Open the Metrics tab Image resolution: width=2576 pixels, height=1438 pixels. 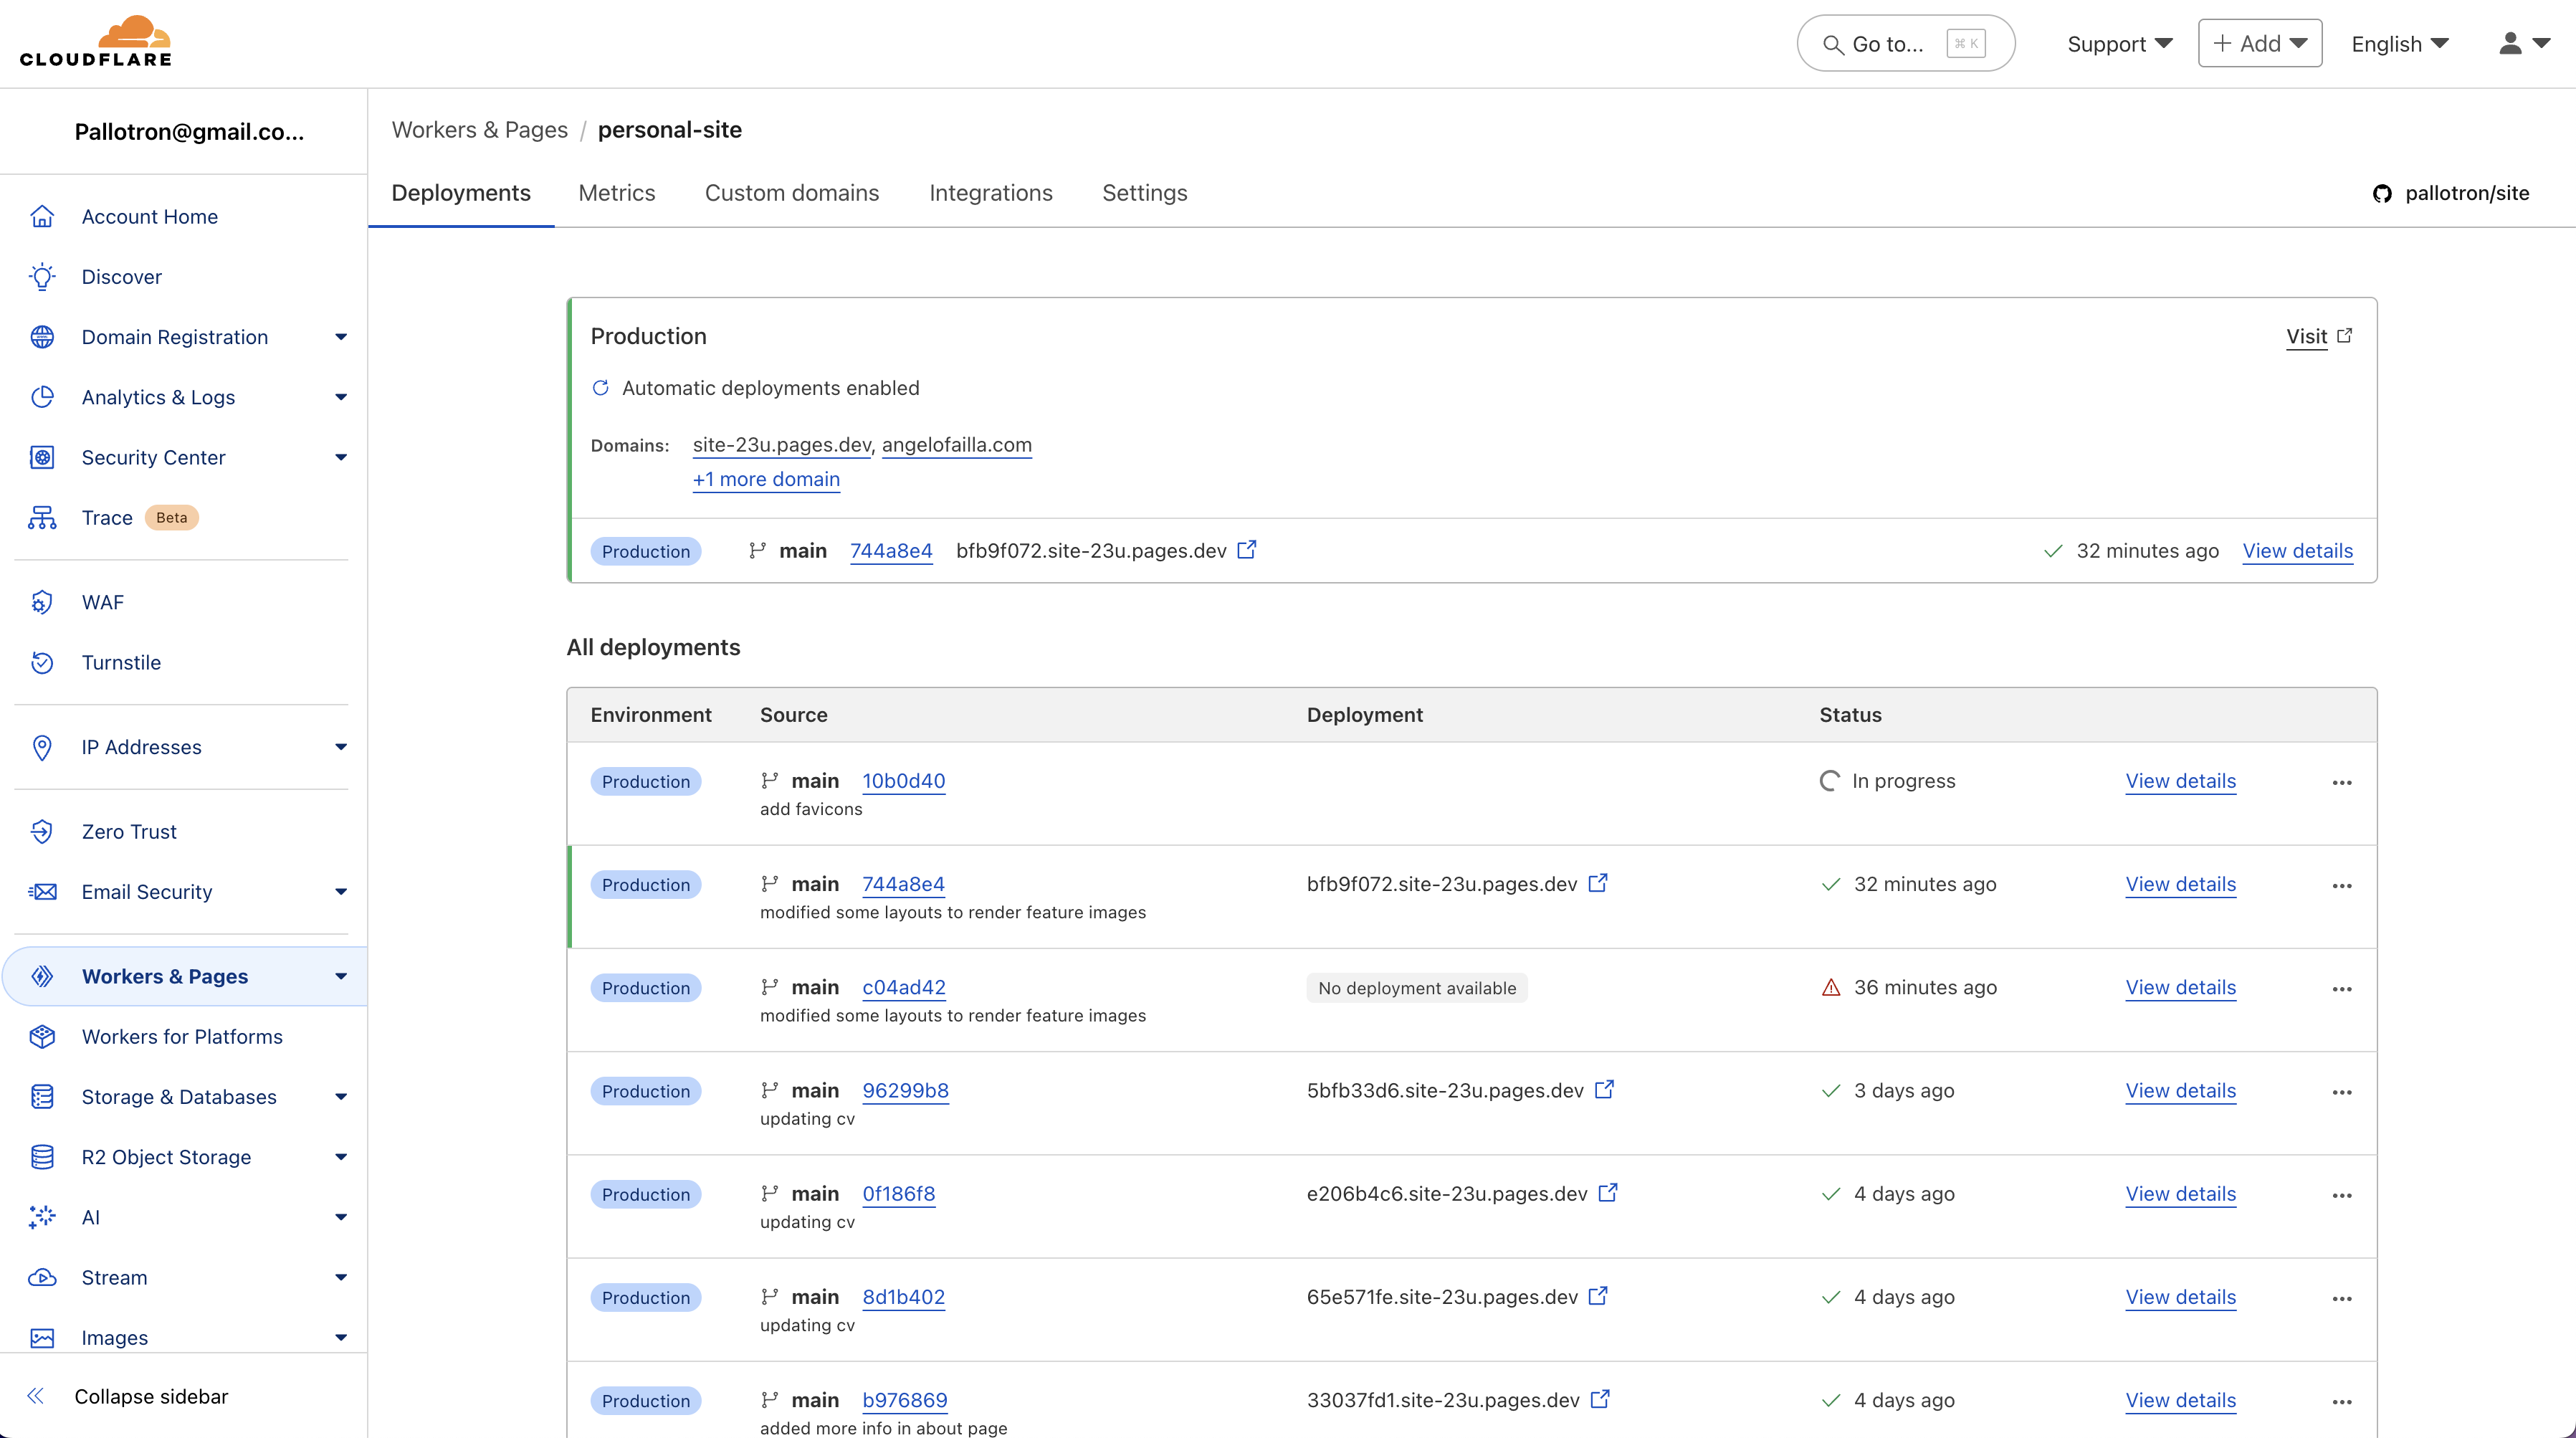(x=617, y=193)
